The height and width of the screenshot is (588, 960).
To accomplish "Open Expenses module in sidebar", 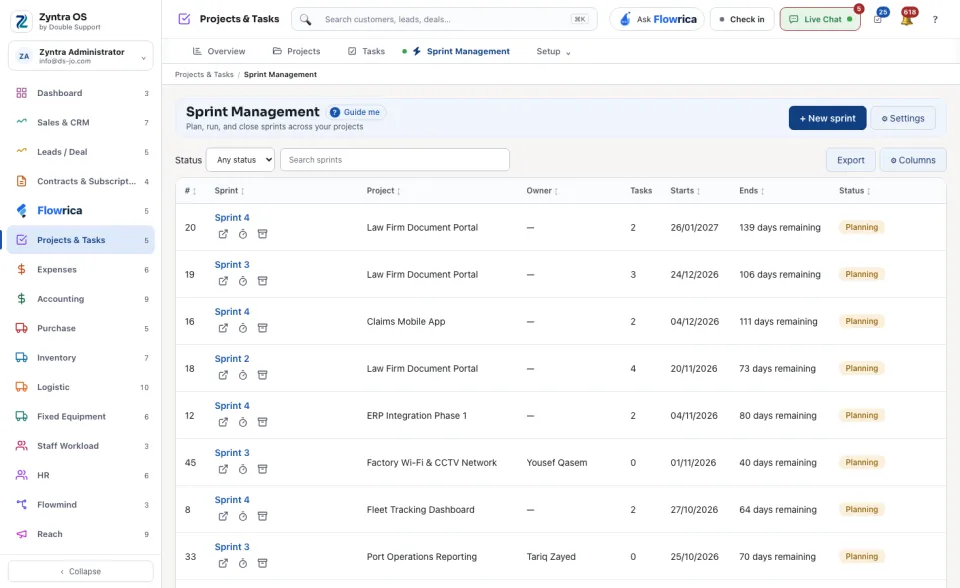I will tap(81, 270).
